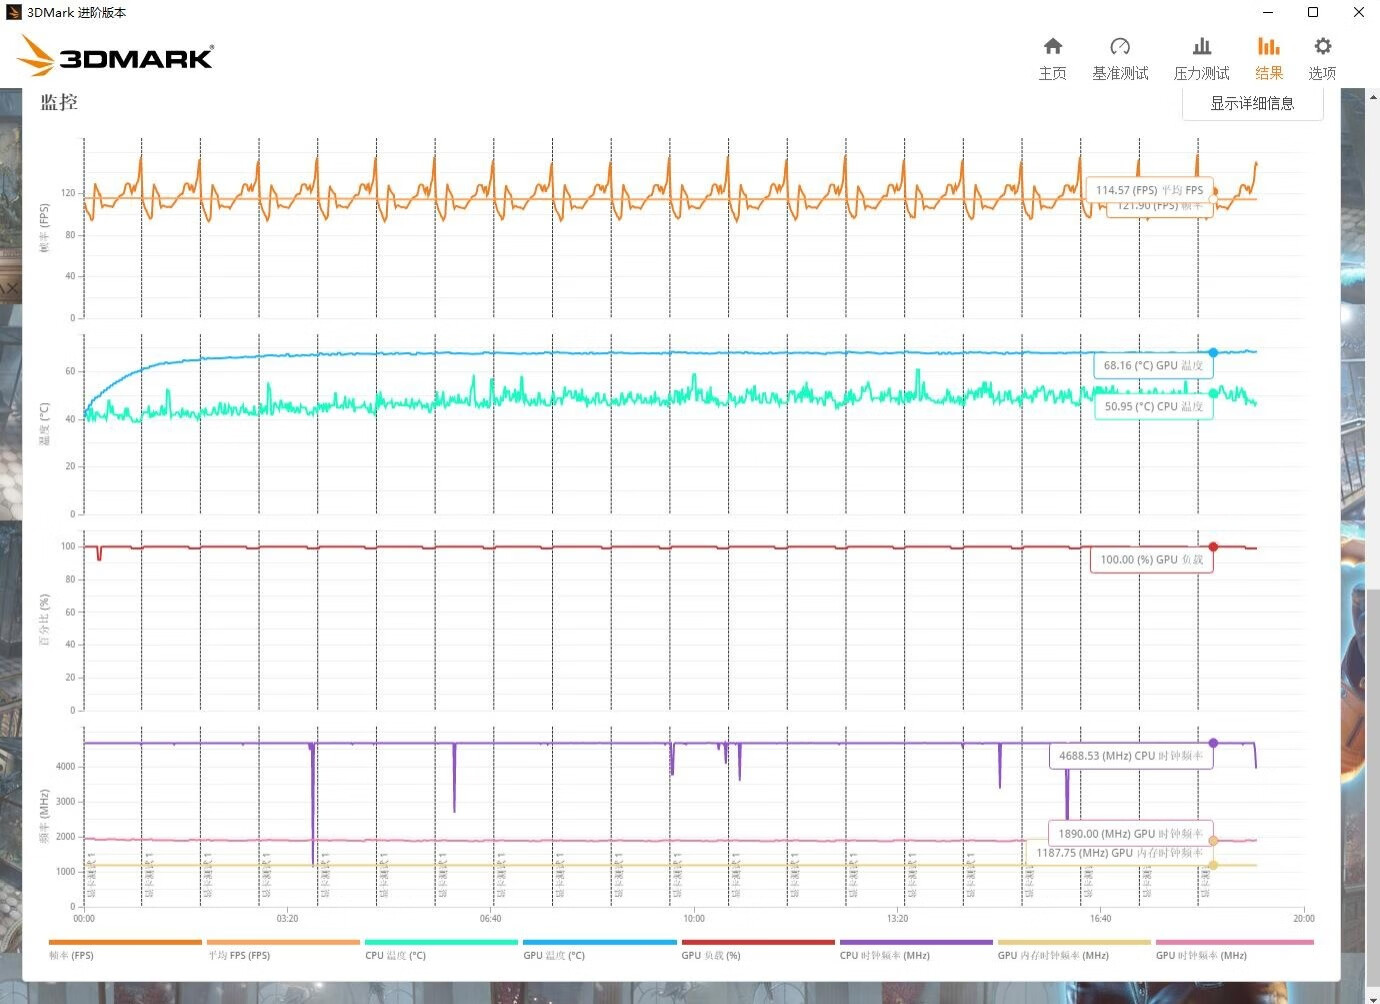Click the 10:00 time axis label
This screenshot has width=1380, height=1004.
tap(694, 918)
